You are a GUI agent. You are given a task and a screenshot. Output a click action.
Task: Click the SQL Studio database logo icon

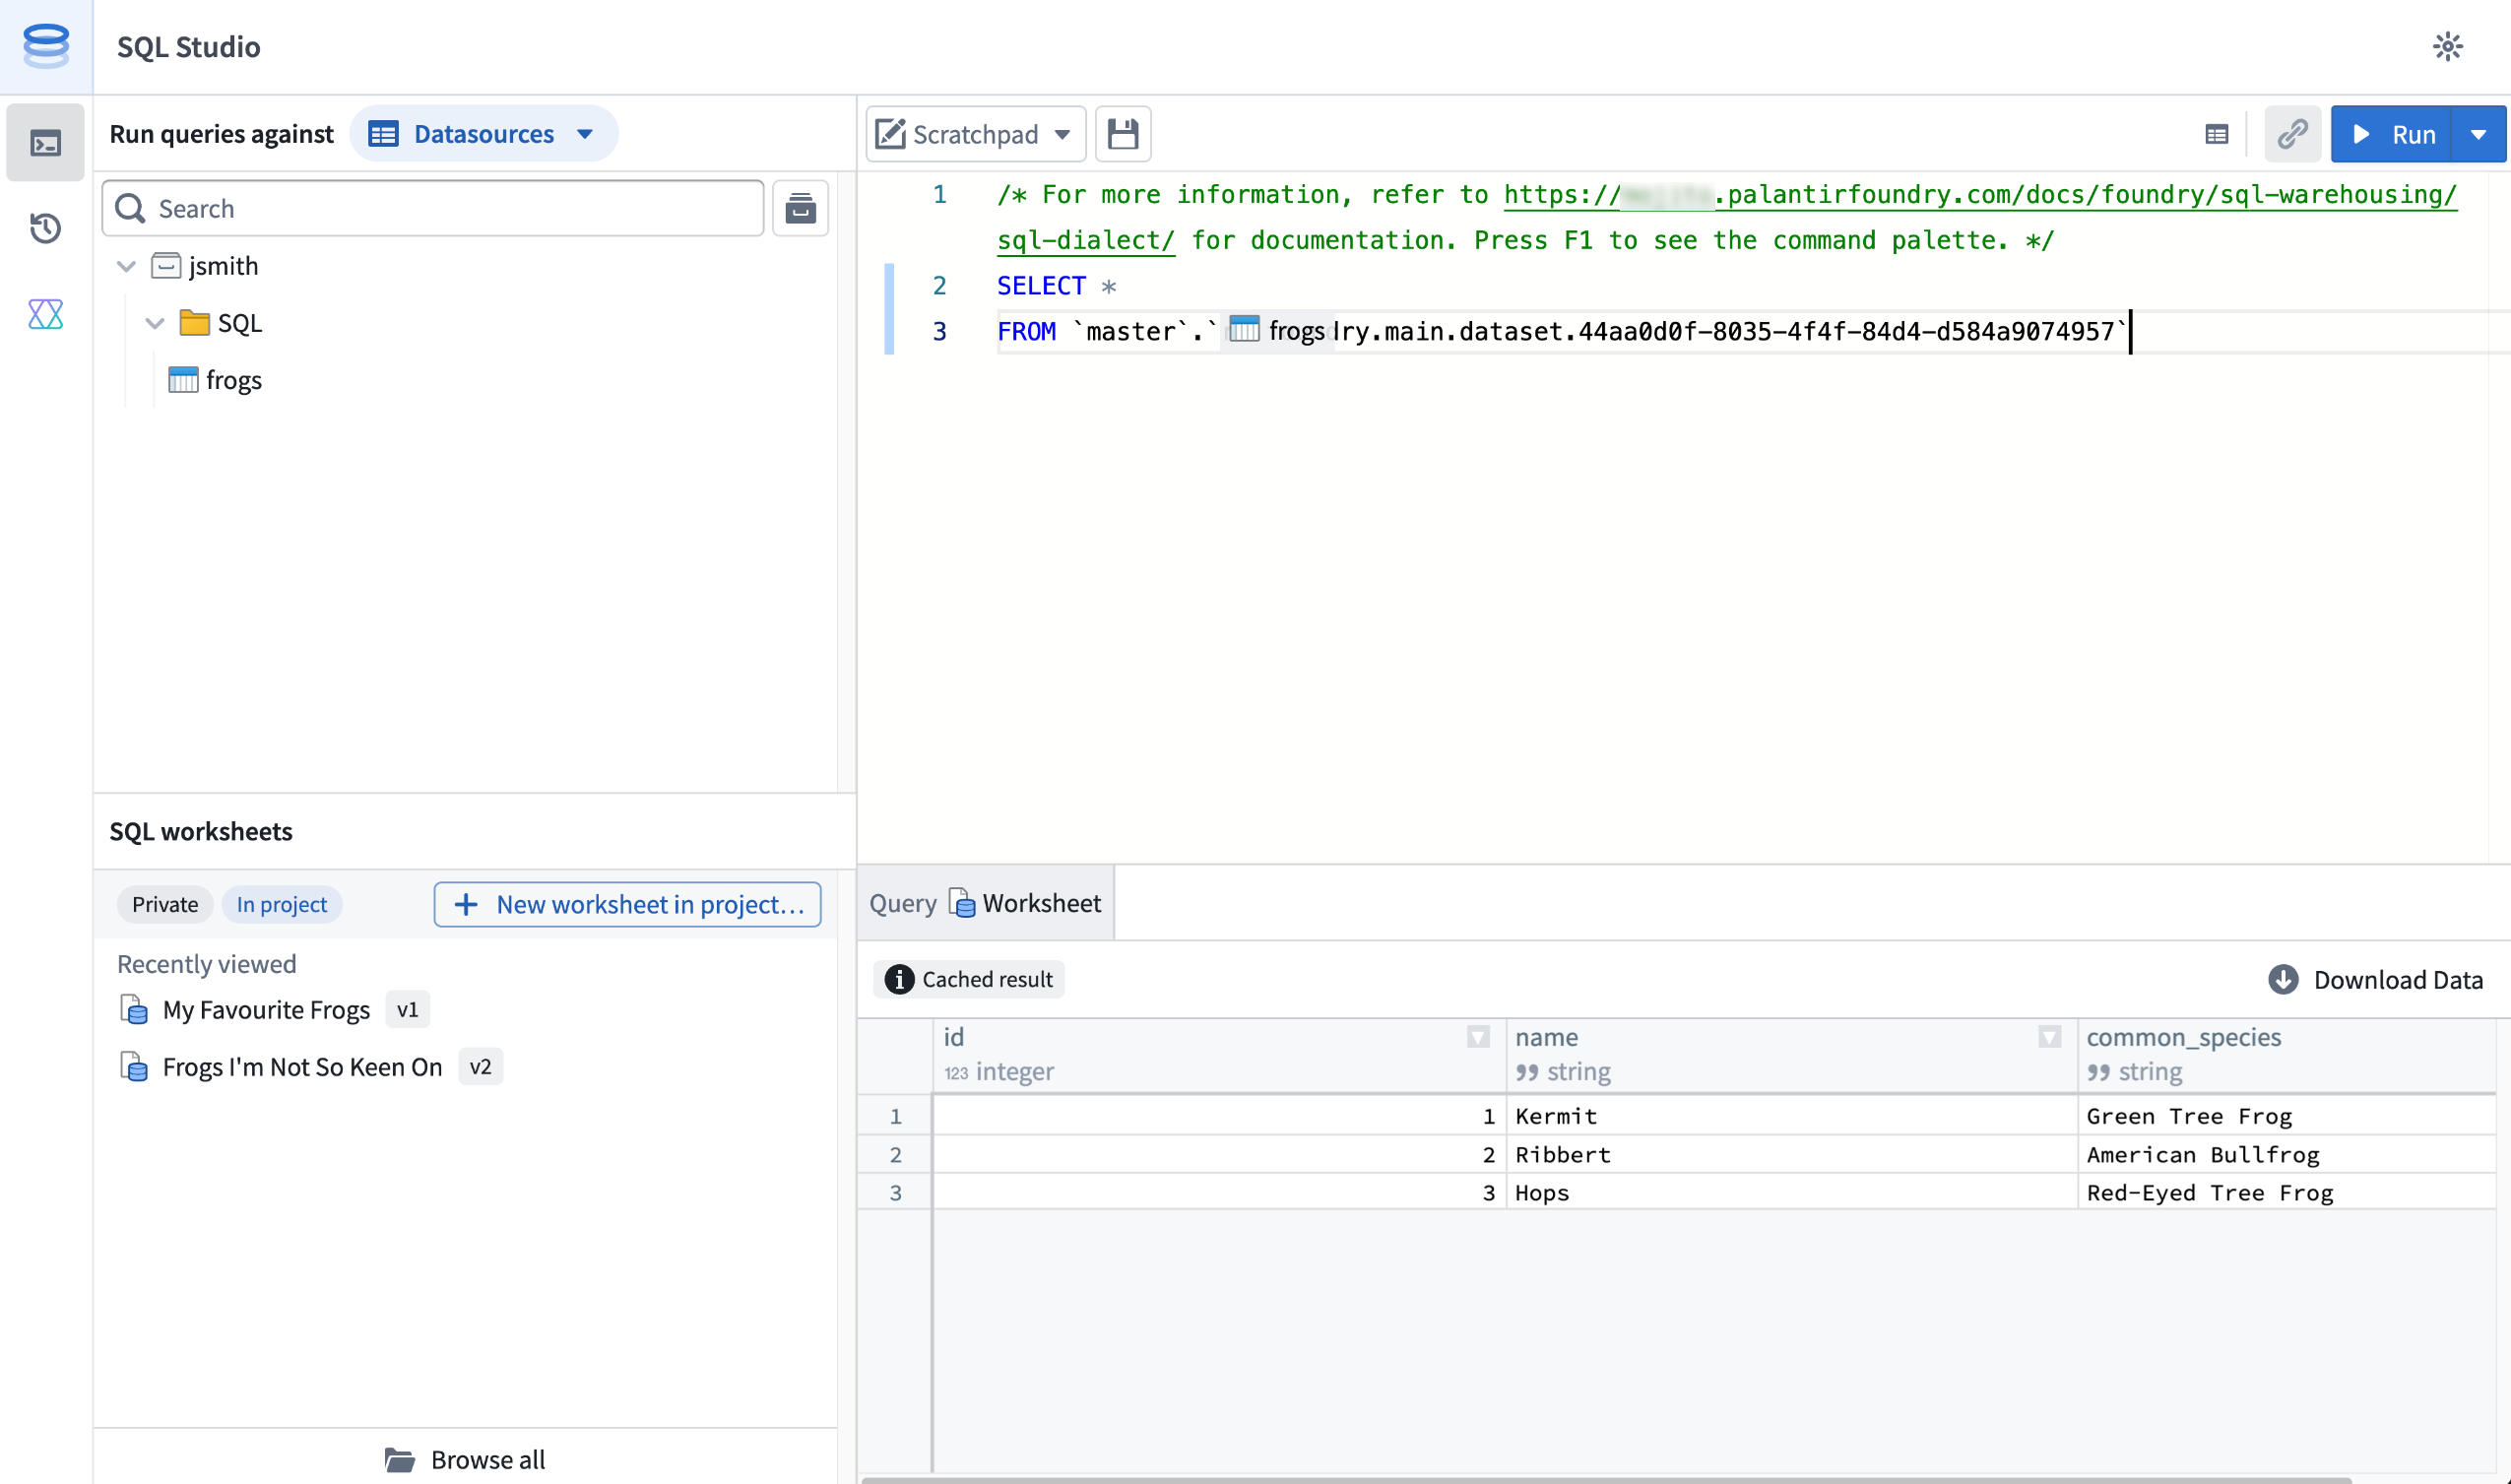46,46
